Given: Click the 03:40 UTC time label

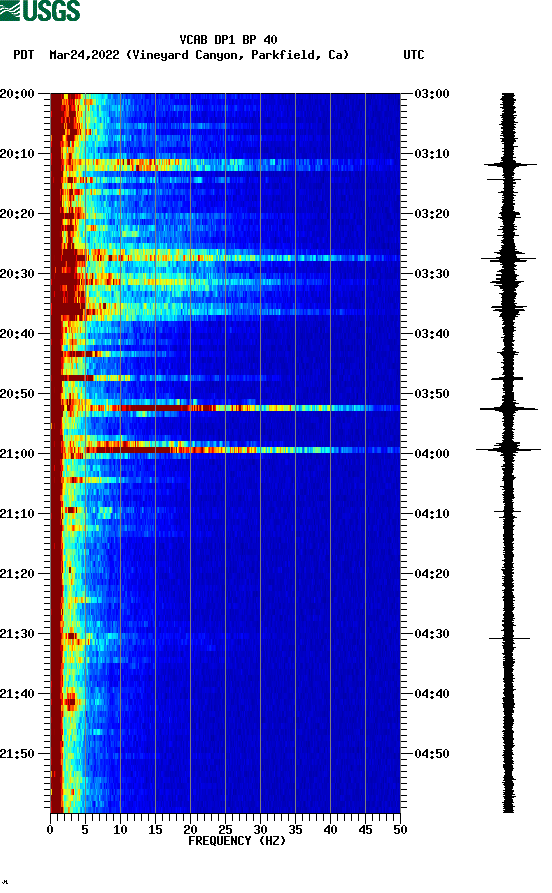Looking at the screenshot, I should [x=432, y=333].
